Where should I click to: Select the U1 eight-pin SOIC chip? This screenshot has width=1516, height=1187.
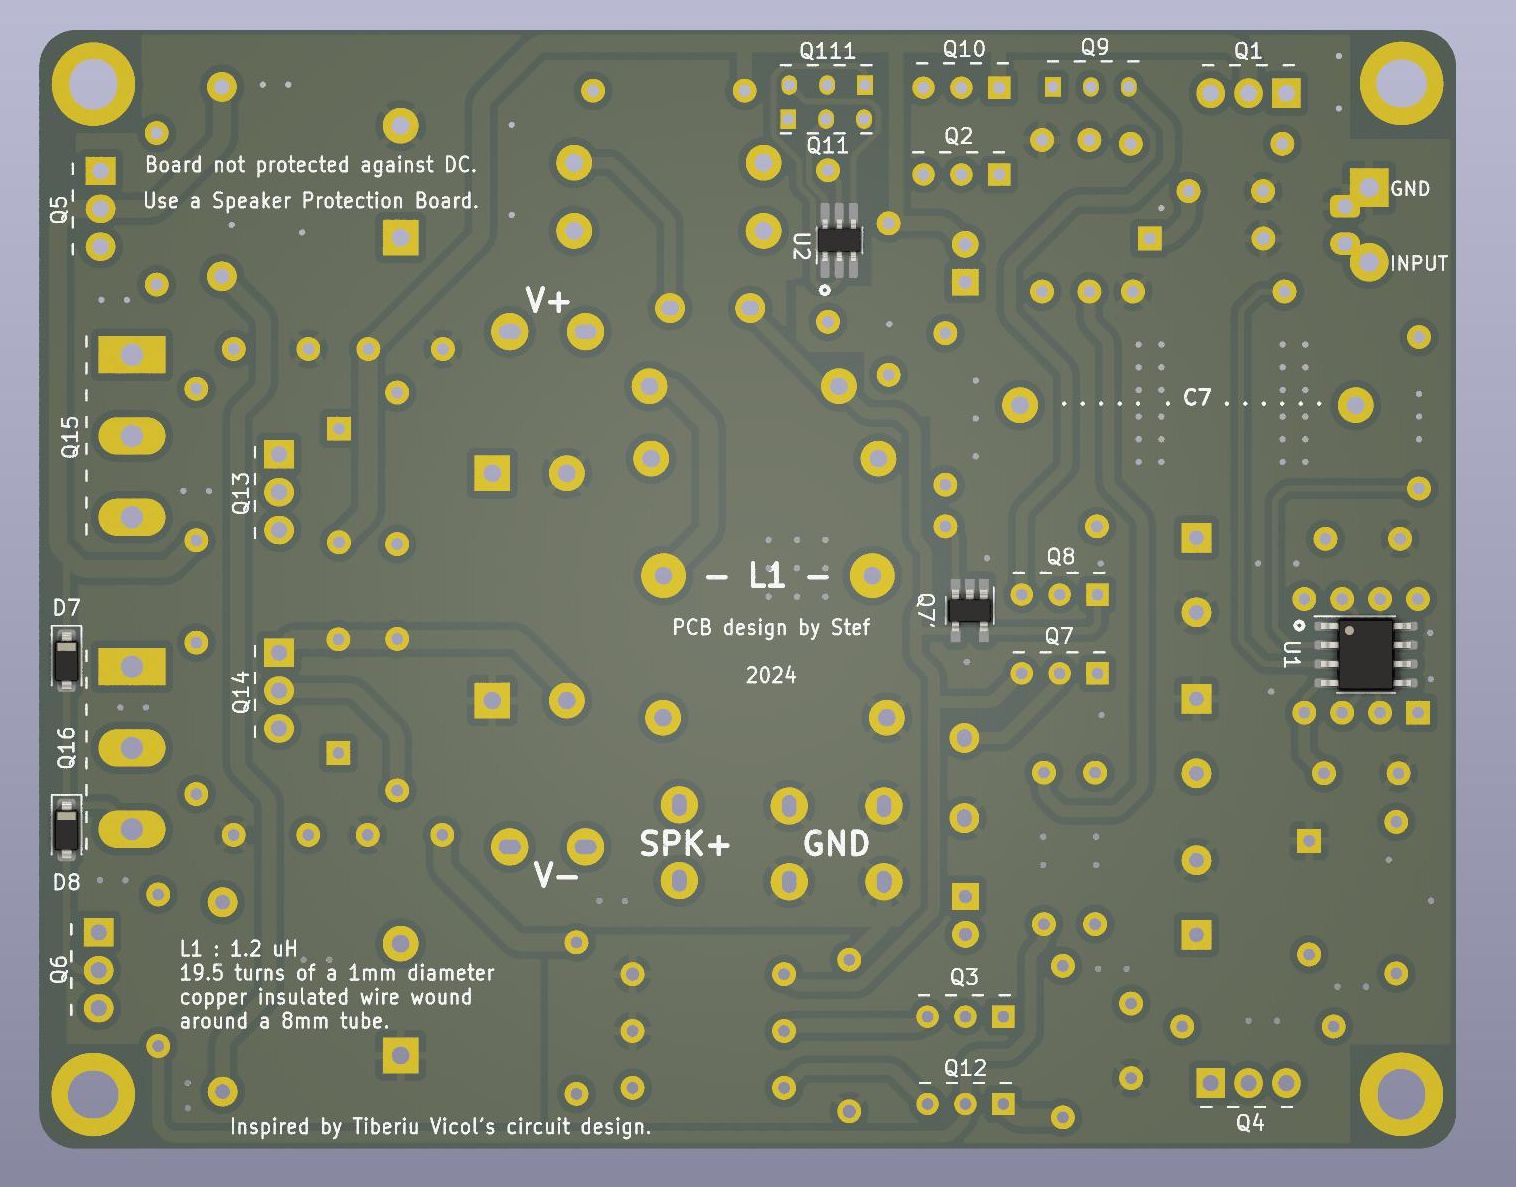point(1364,655)
